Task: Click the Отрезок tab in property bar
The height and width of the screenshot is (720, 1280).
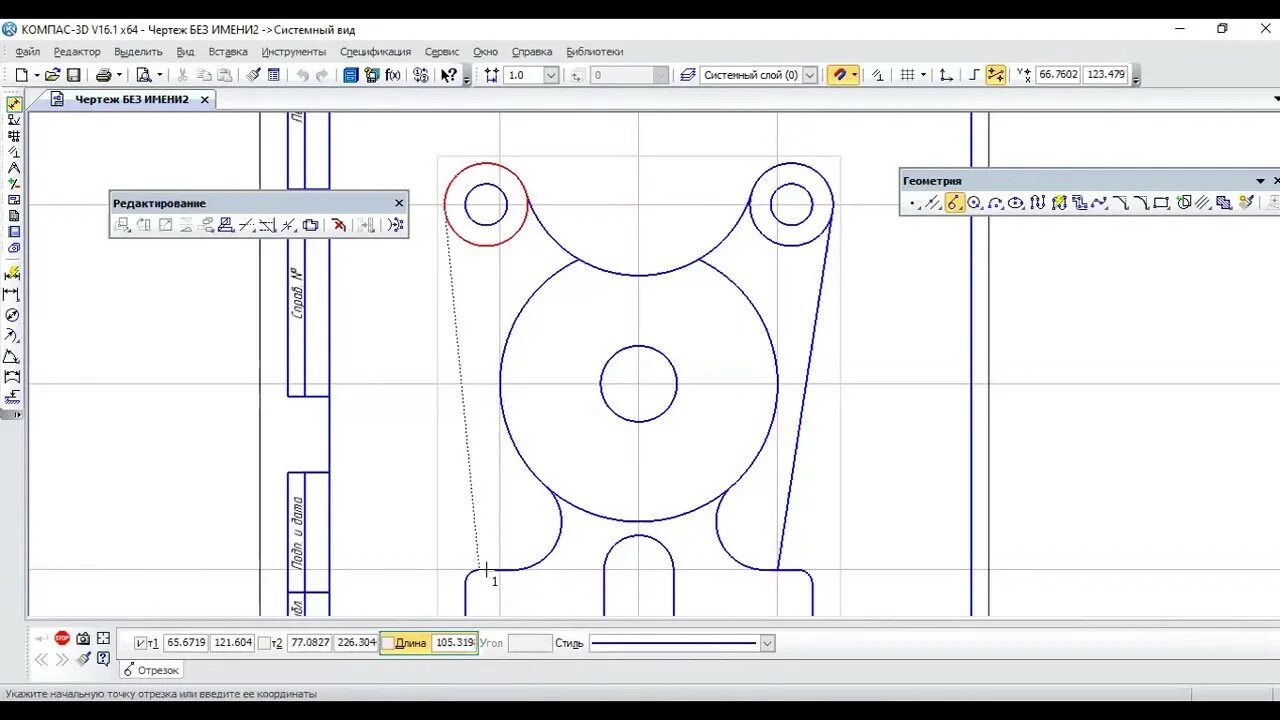Action: click(x=150, y=670)
